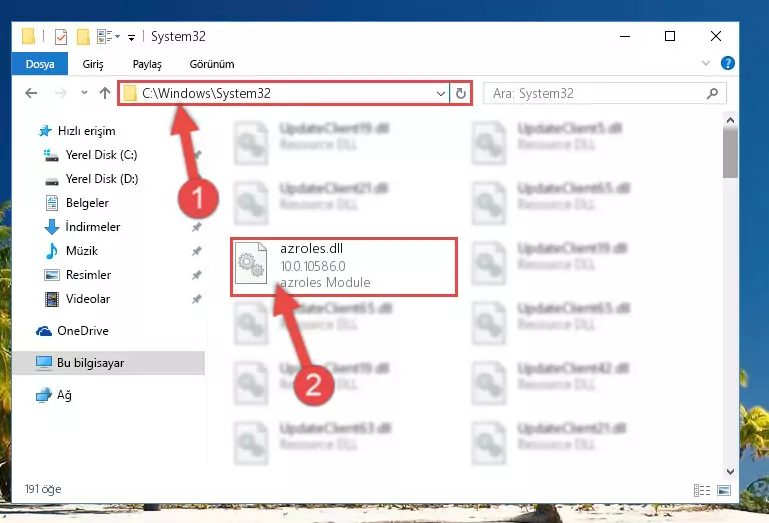Open Help with the blue question icon
Image resolution: width=769 pixels, height=523 pixels.
coord(727,63)
